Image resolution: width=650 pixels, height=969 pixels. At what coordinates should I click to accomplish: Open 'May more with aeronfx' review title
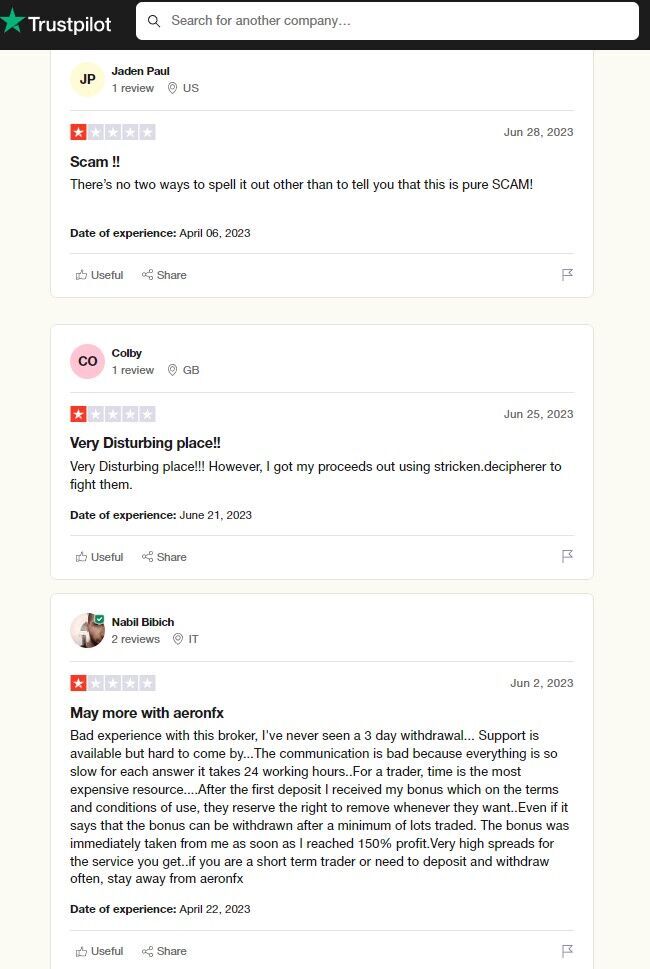point(147,713)
